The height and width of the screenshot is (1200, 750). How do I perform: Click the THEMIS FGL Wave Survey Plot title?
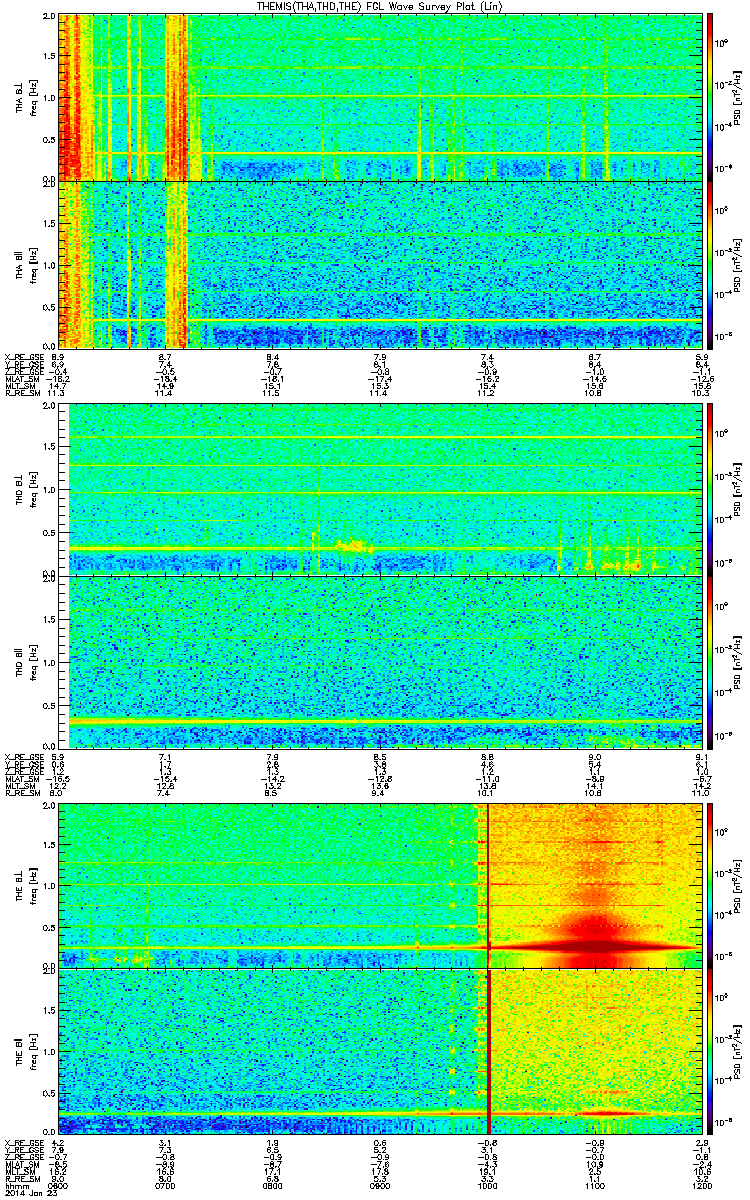click(x=379, y=6)
